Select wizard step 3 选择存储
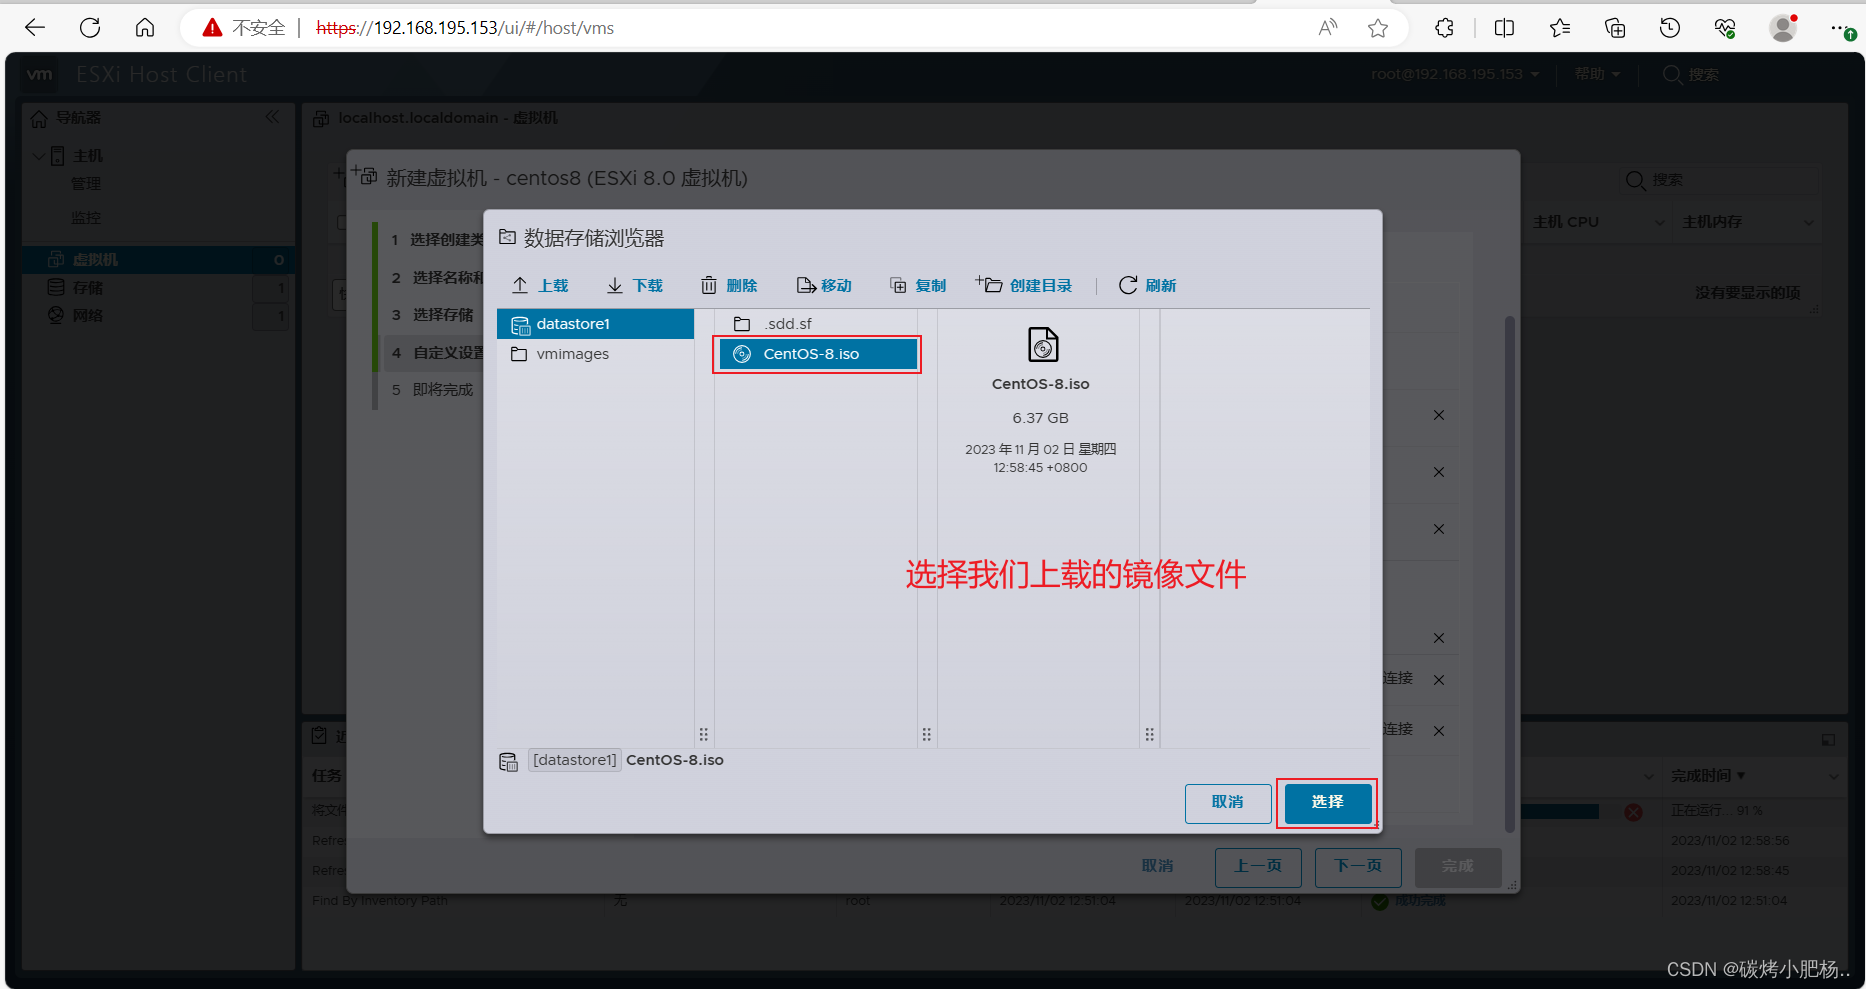This screenshot has height=989, width=1866. [x=433, y=315]
